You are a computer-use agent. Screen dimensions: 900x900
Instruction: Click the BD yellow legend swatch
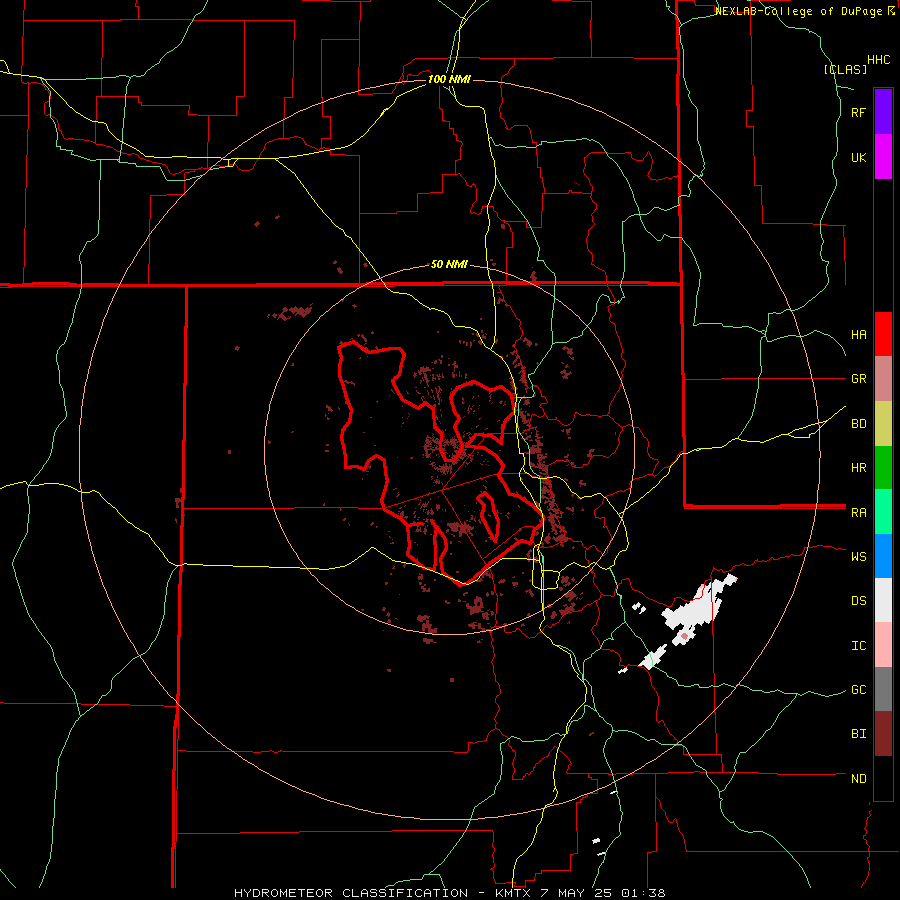tap(883, 424)
